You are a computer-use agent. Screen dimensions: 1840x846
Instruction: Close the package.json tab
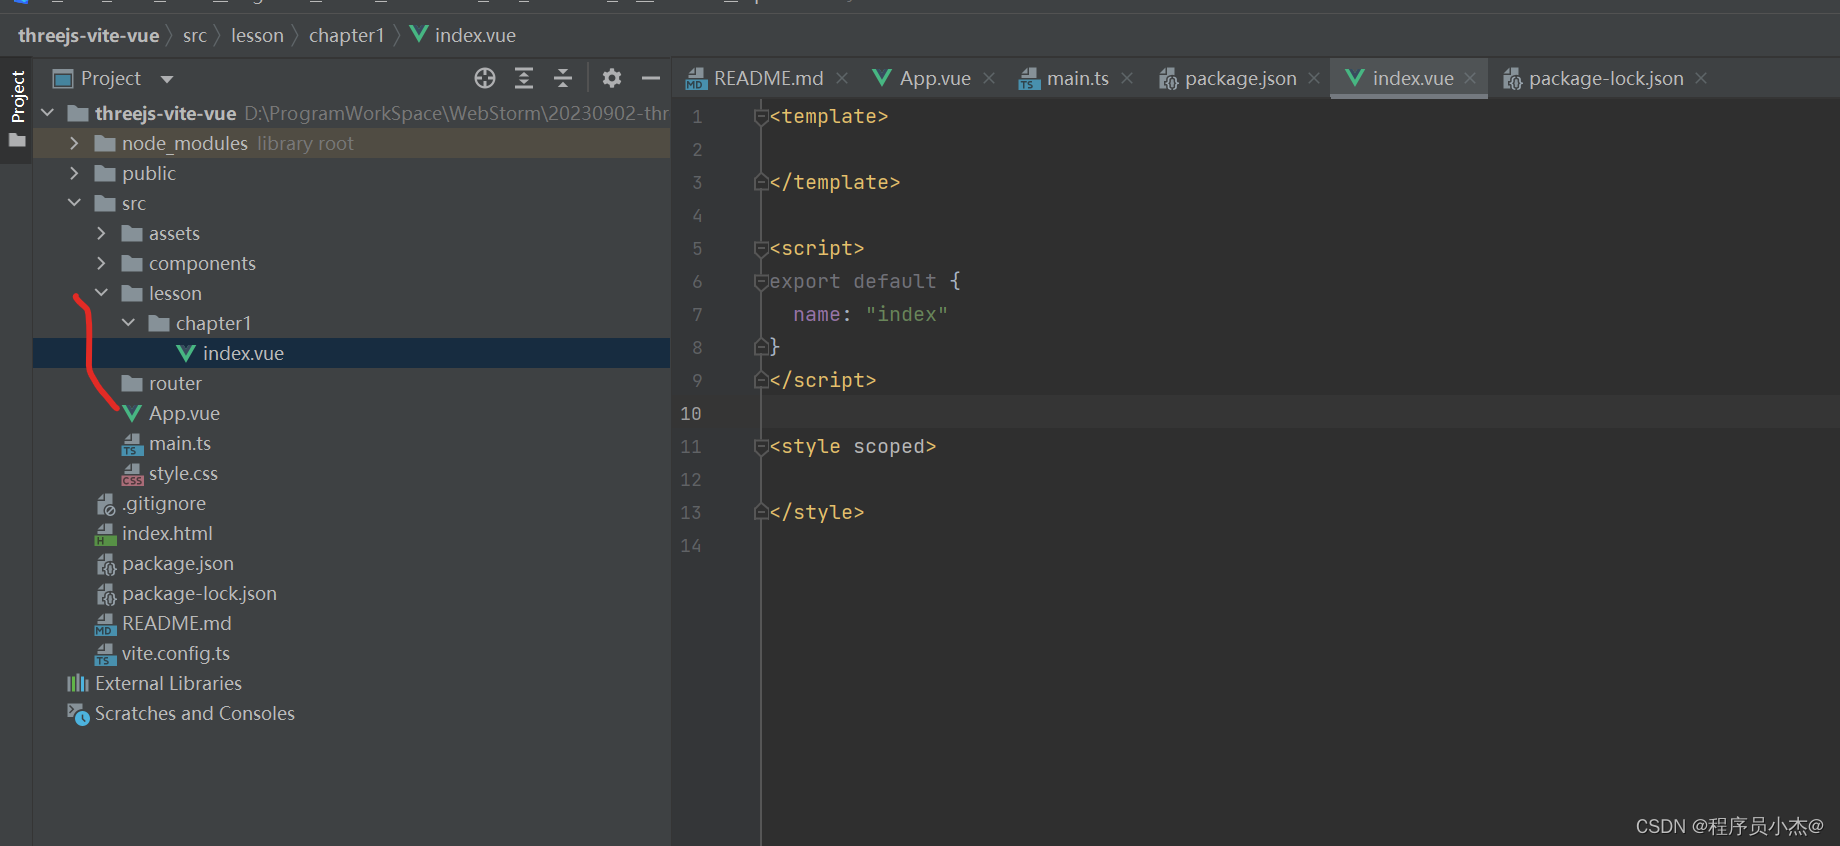(x=1314, y=78)
